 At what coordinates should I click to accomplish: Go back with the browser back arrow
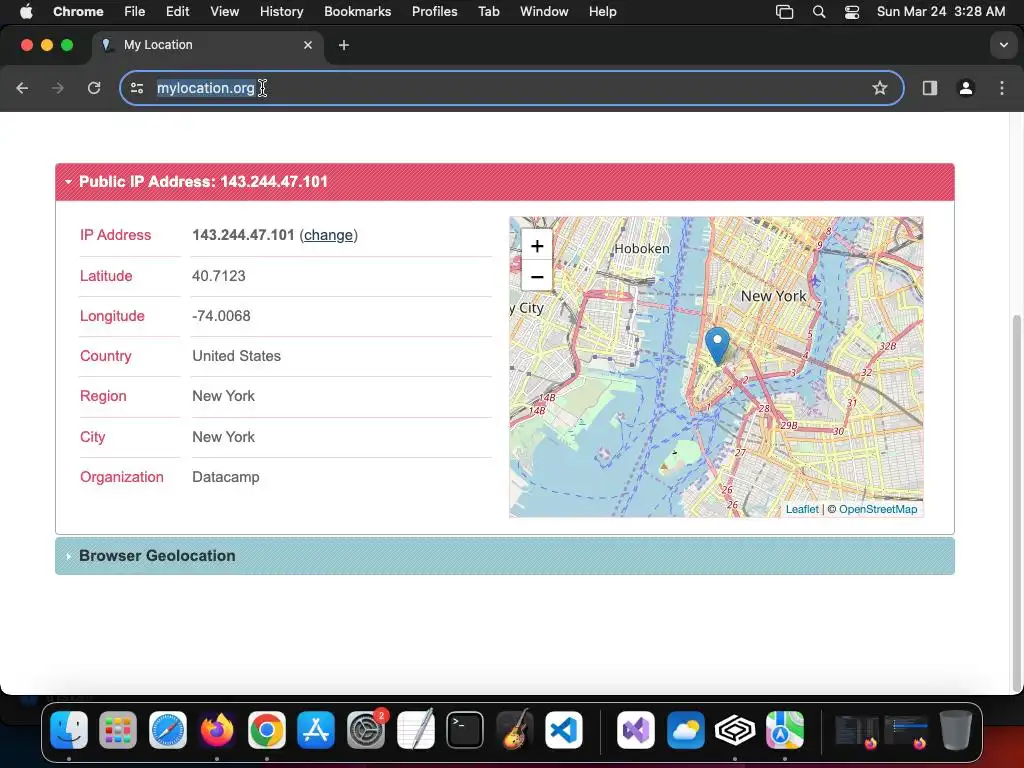[22, 88]
